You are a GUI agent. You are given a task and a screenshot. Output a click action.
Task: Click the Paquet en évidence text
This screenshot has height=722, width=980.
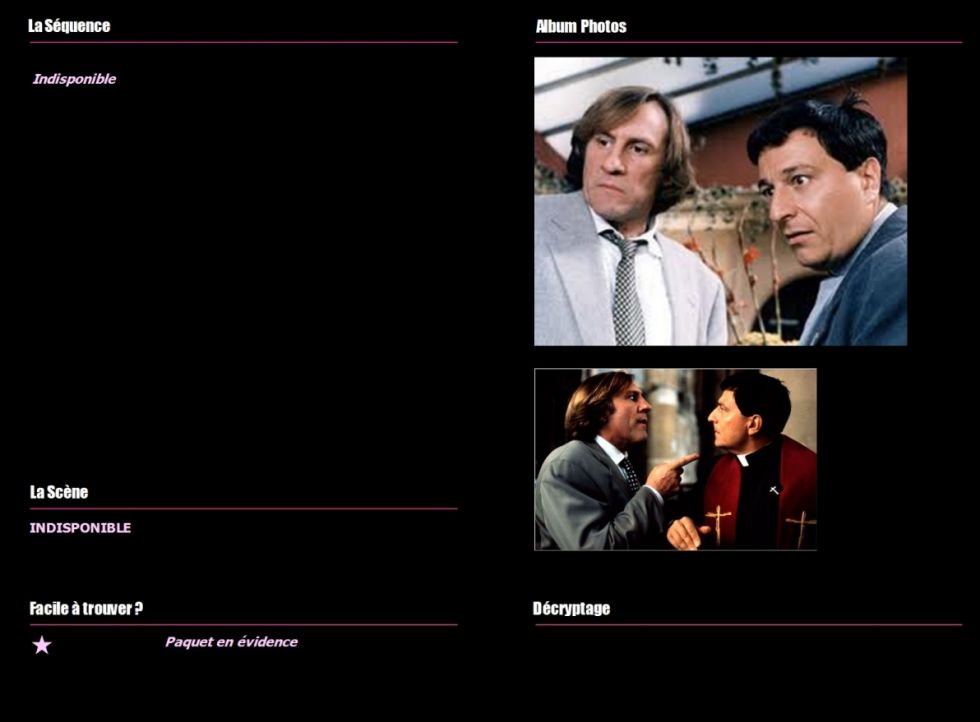231,642
